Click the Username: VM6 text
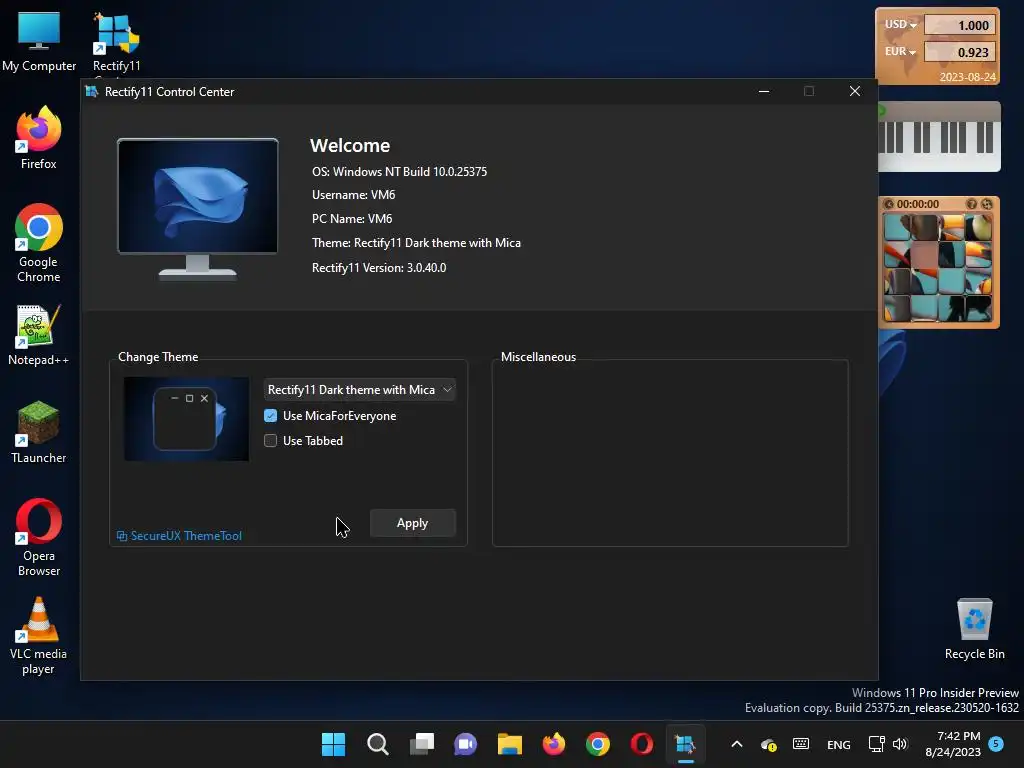 [x=353, y=195]
